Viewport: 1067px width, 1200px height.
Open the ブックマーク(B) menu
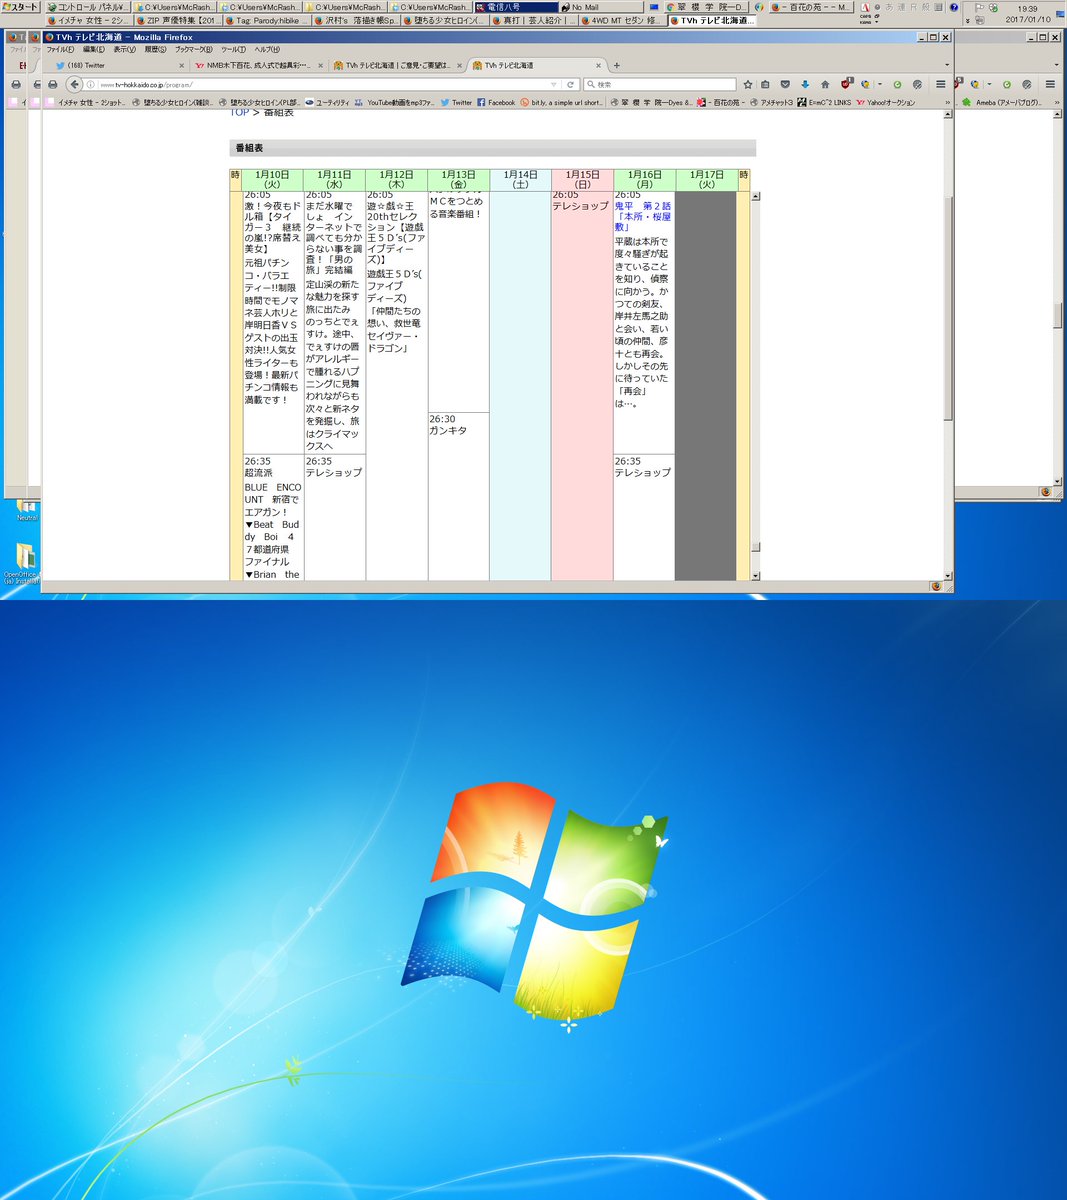click(x=193, y=50)
